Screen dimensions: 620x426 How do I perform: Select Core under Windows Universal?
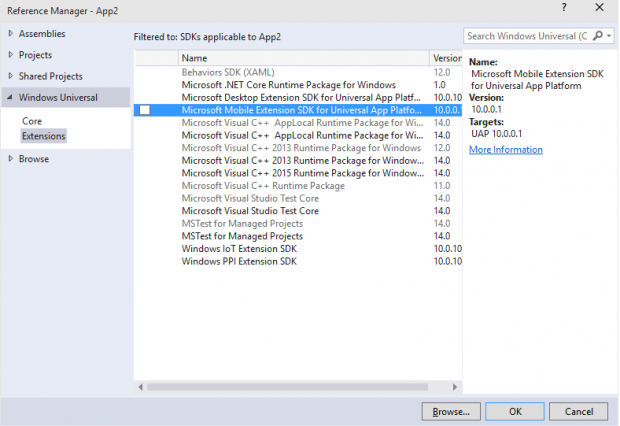coord(32,121)
